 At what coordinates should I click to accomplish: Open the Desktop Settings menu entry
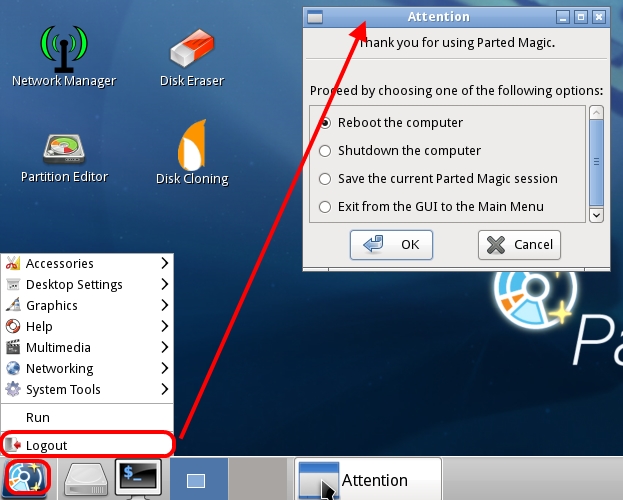point(87,284)
